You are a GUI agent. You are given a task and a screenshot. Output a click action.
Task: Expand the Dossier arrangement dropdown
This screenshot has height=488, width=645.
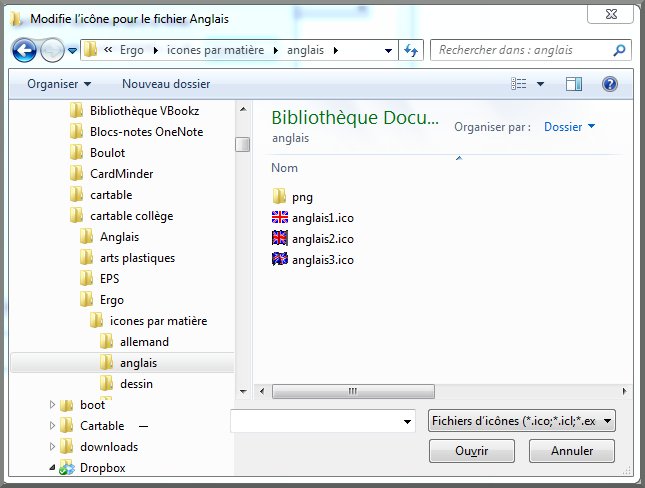(569, 127)
